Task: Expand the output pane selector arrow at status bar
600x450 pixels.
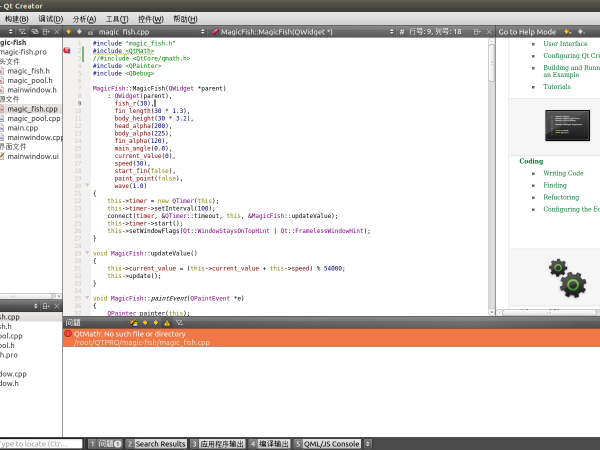Action: [369, 444]
